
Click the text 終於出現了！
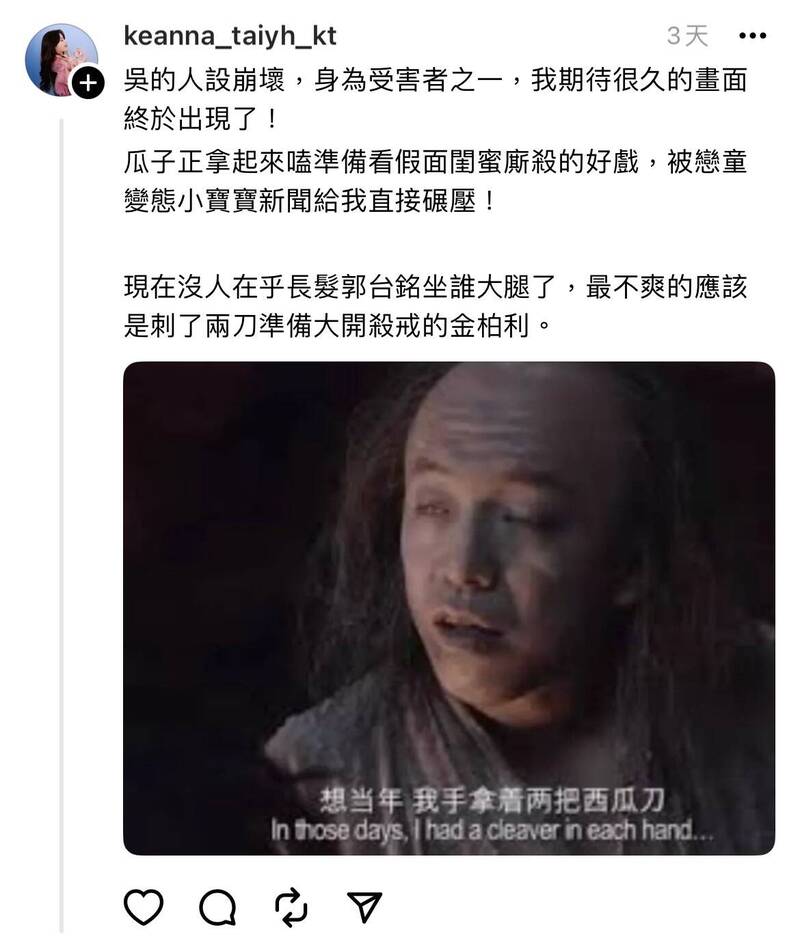click(x=203, y=118)
